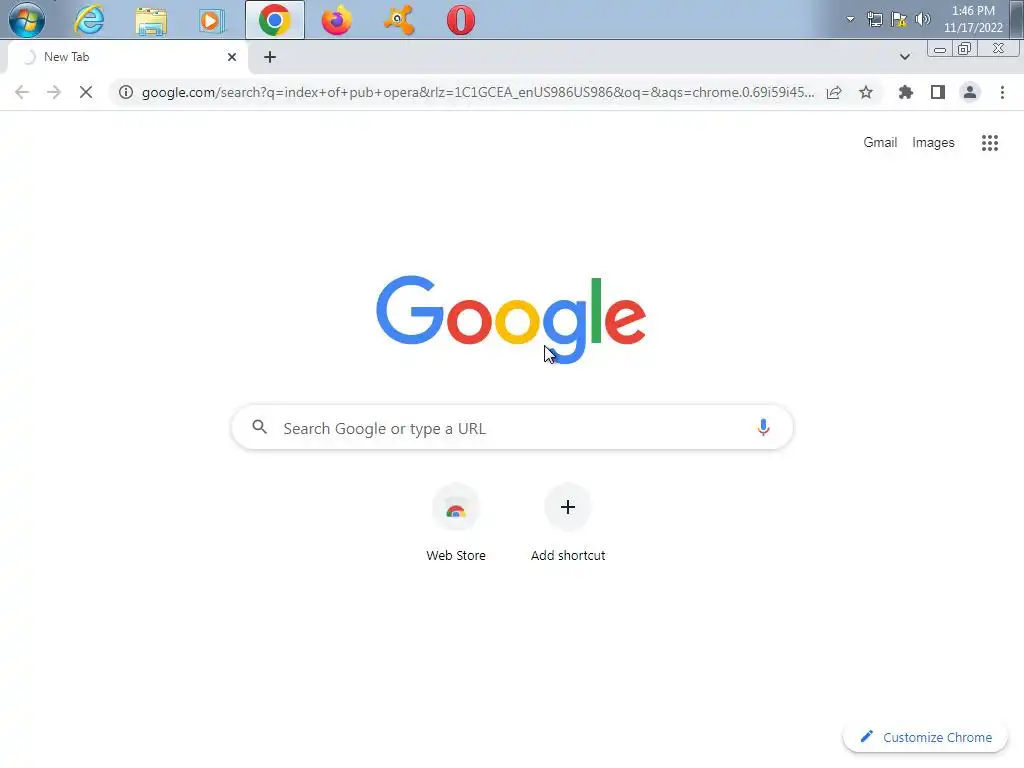Open the Gmail link

880,142
